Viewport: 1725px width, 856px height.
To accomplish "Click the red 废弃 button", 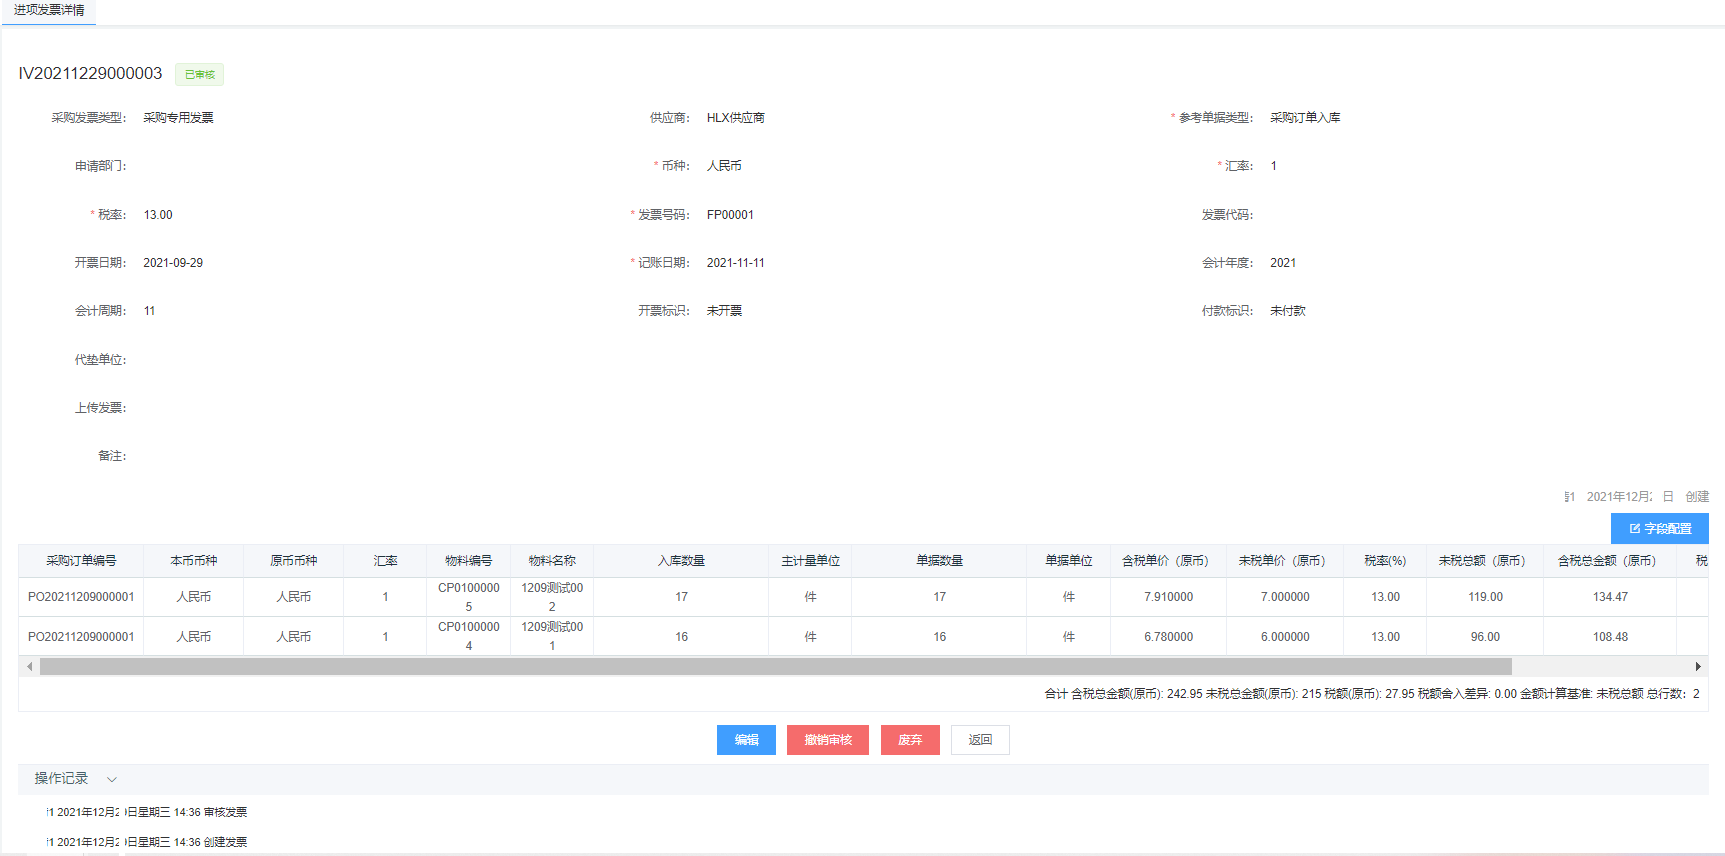I will [909, 740].
